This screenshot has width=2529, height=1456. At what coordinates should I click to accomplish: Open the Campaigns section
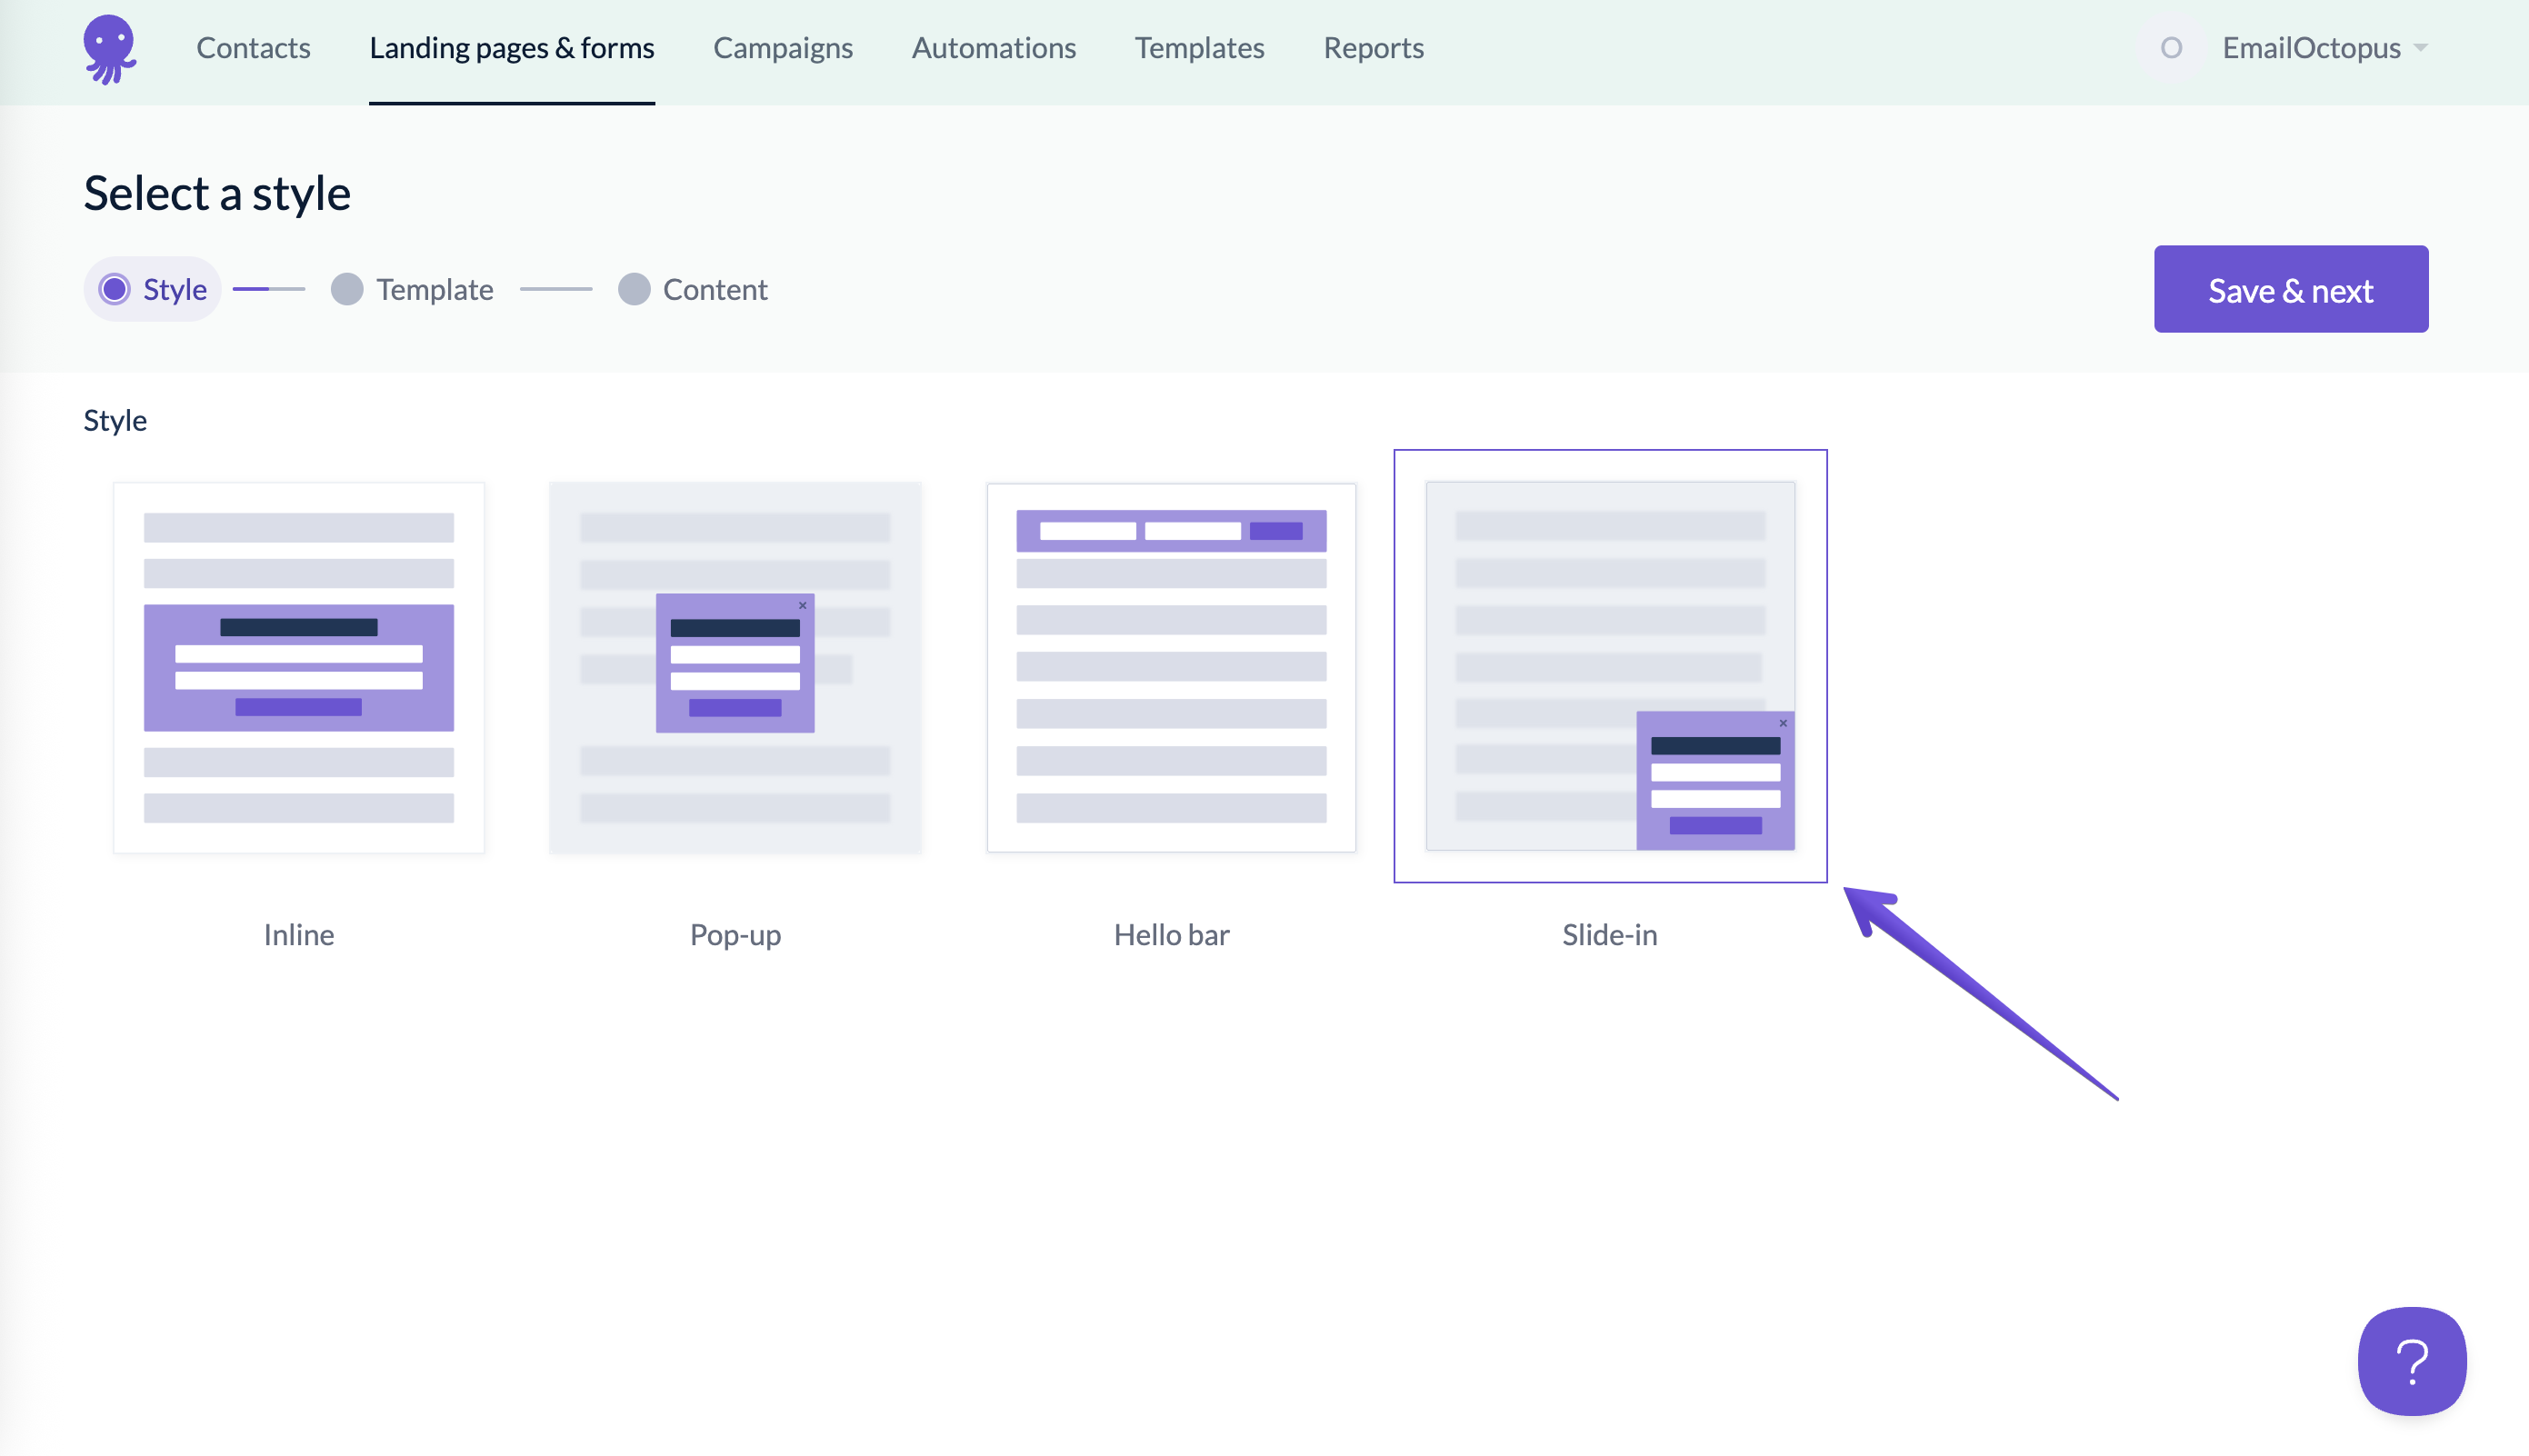(783, 48)
